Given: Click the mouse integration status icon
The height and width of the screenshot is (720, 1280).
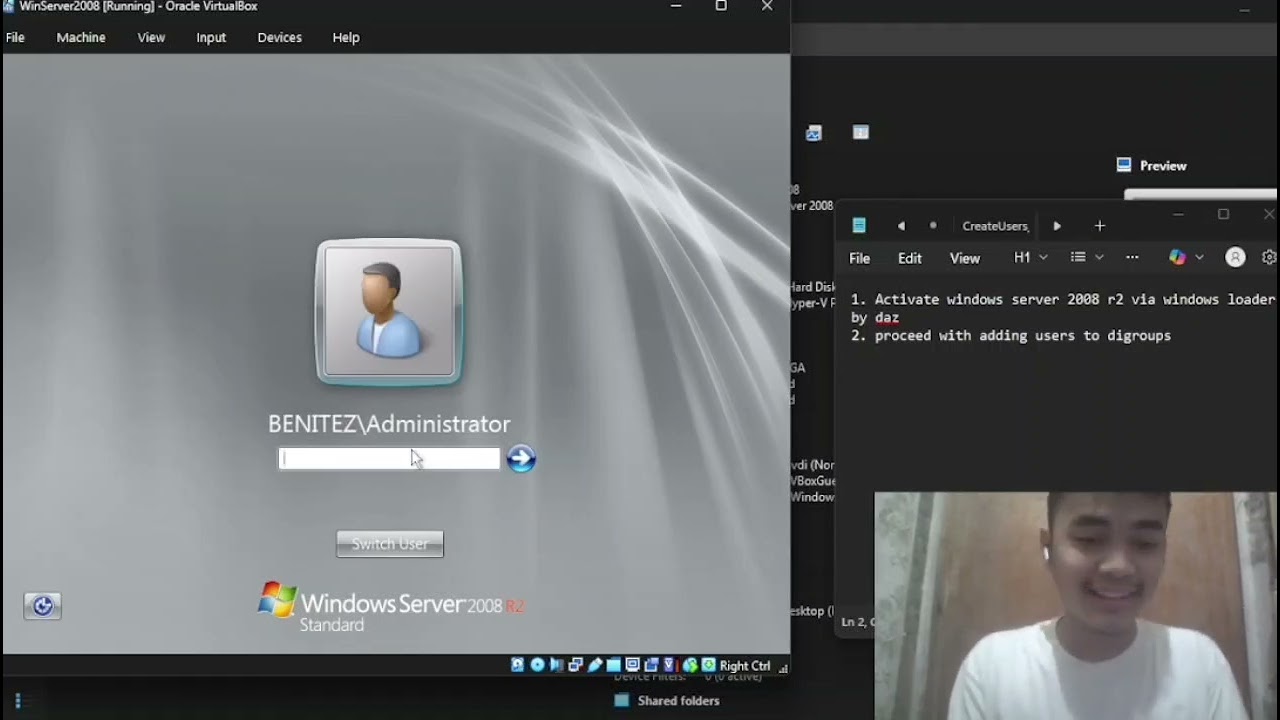Looking at the screenshot, I should pos(690,666).
